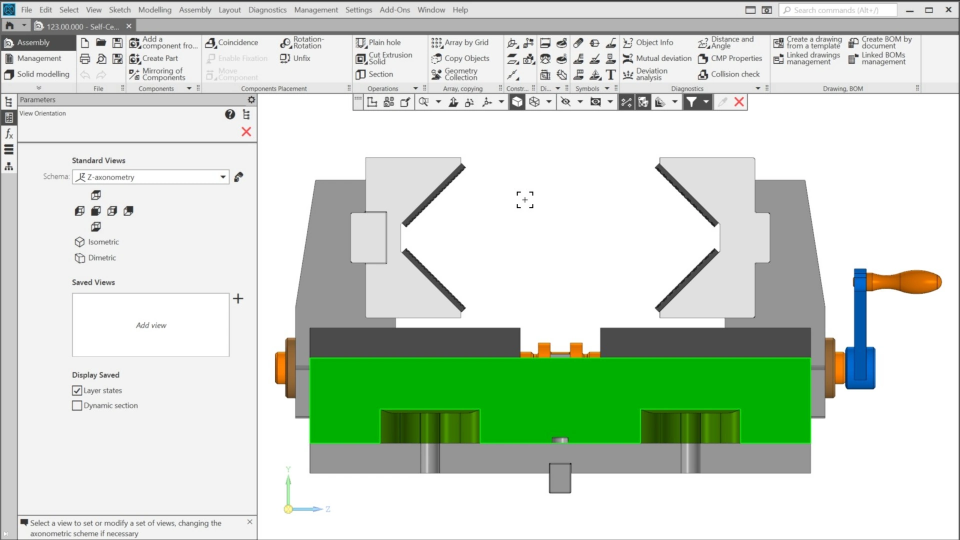Open the filter dropdown arrow in view toolbar
Image resolution: width=960 pixels, height=540 pixels.
[x=706, y=102]
